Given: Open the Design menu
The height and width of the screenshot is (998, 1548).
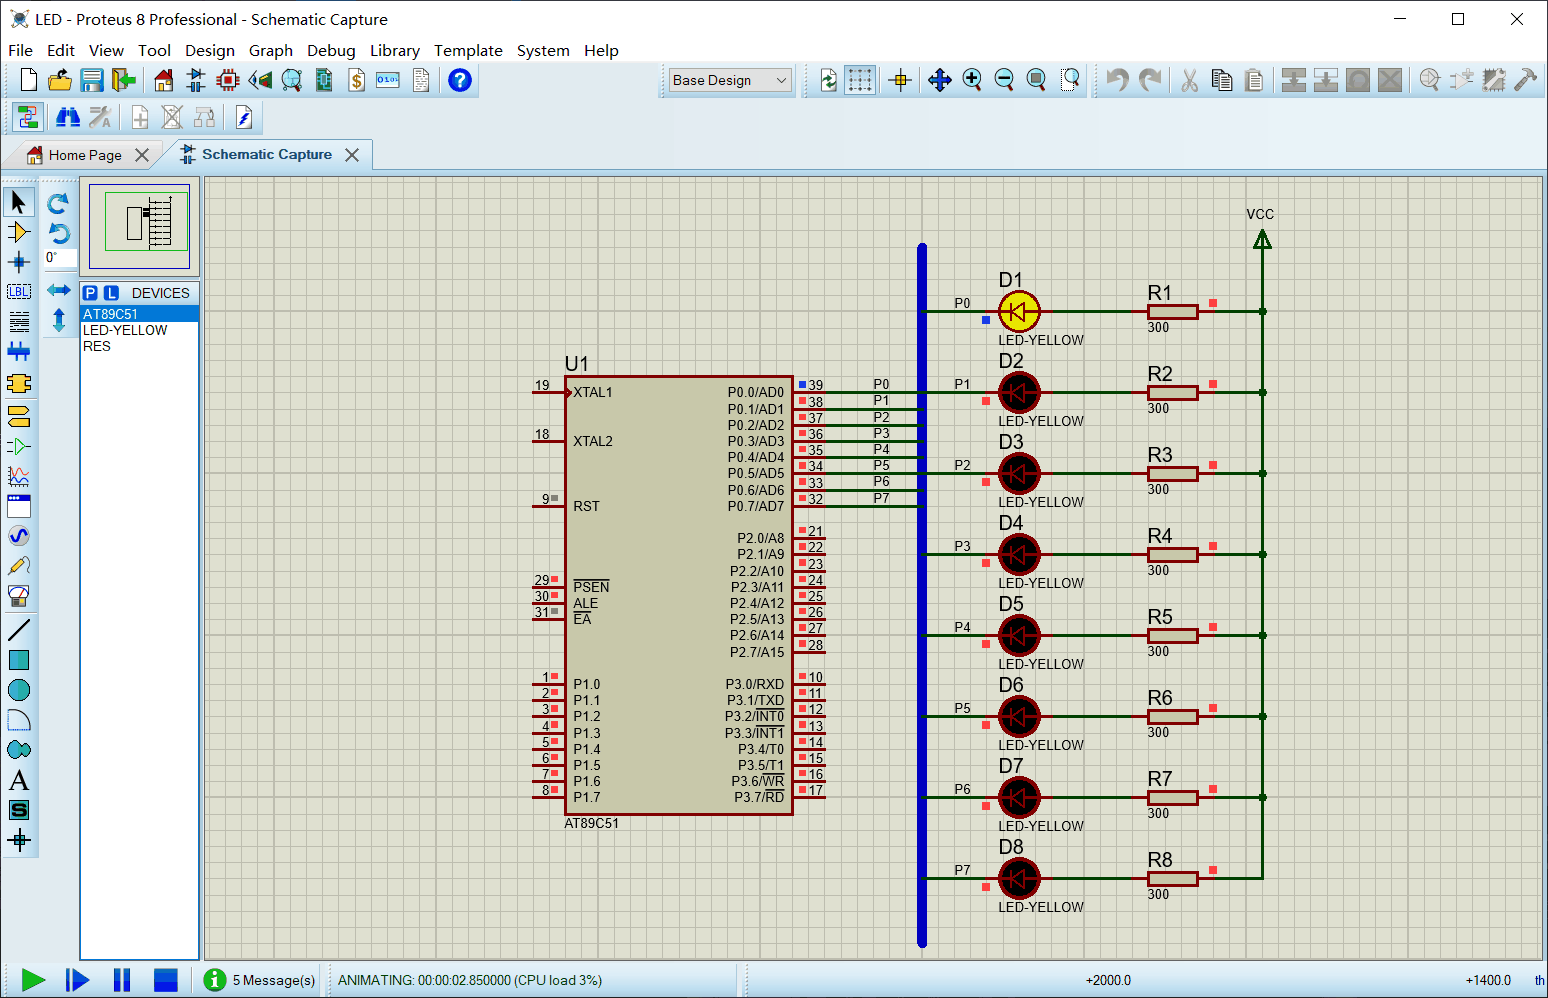Looking at the screenshot, I should pyautogui.click(x=210, y=50).
